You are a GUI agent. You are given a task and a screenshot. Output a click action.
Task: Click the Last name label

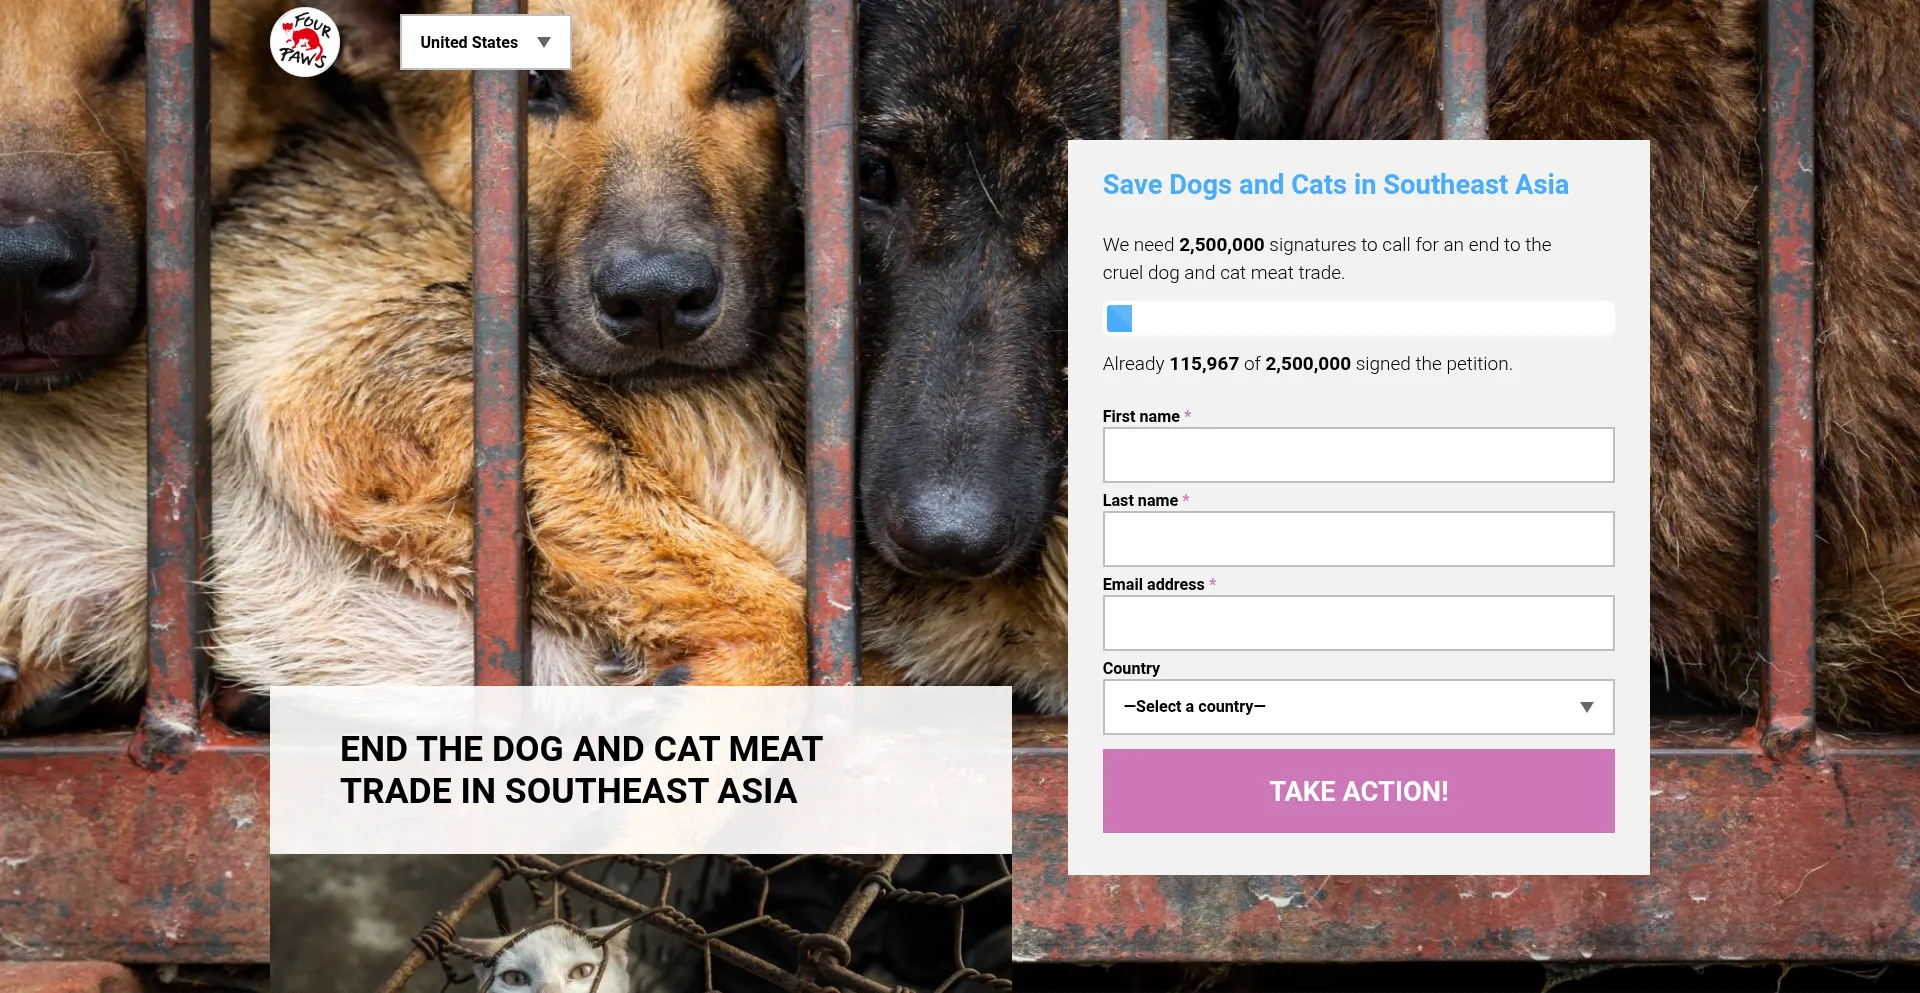[1140, 500]
